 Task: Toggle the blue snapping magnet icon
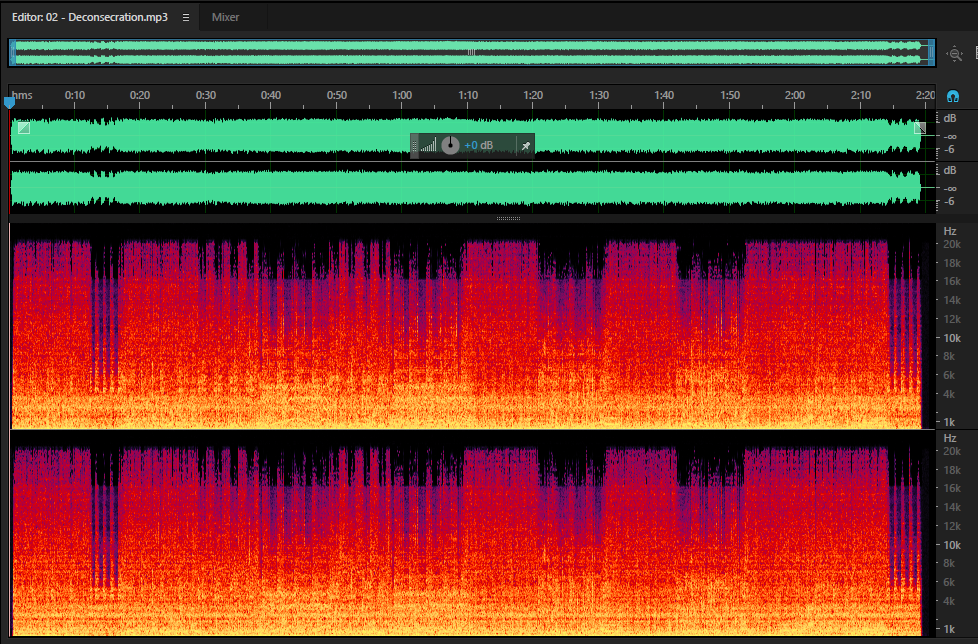952,96
